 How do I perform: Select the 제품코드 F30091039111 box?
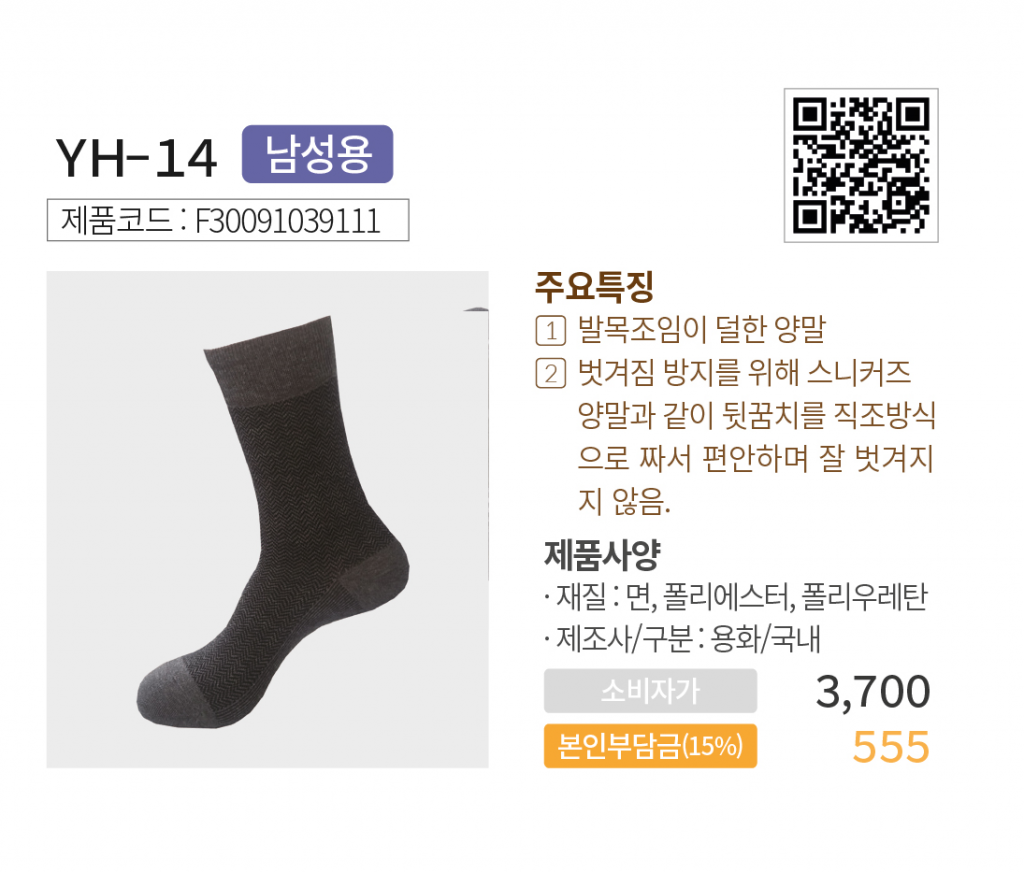[228, 220]
